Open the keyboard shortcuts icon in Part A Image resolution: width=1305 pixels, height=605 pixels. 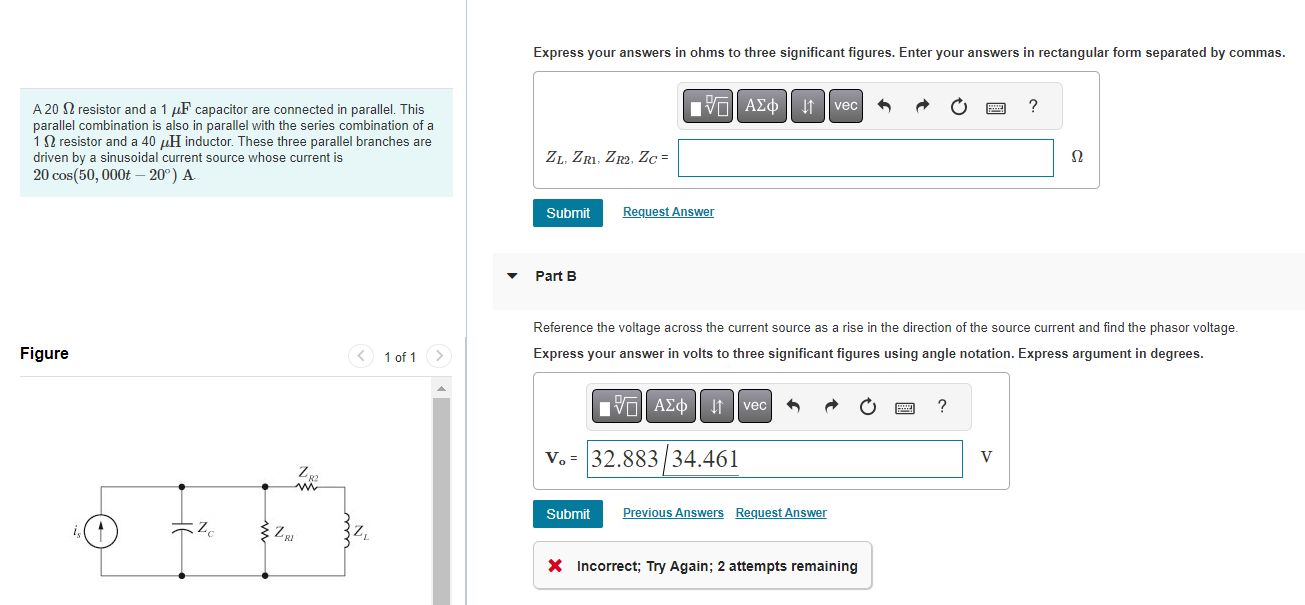996,106
